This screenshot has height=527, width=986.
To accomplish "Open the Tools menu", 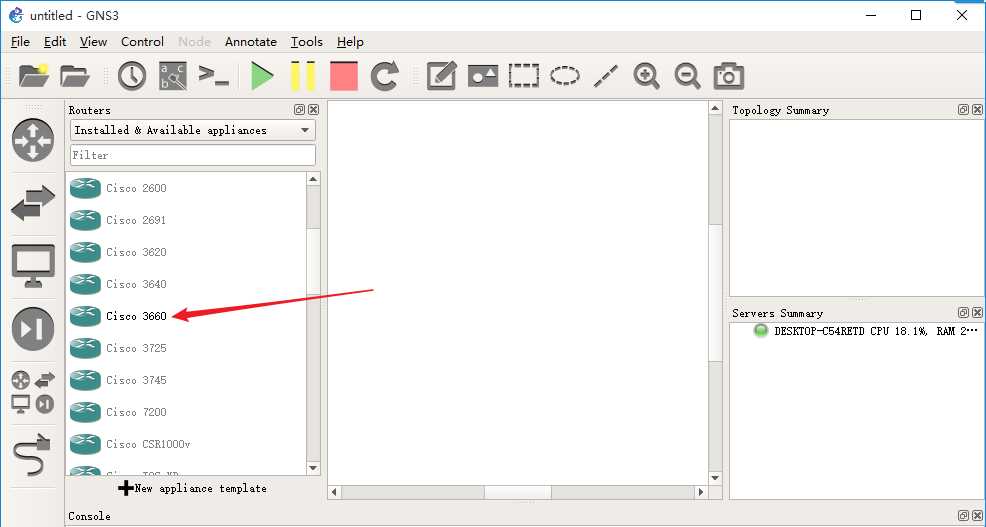I will tap(307, 42).
